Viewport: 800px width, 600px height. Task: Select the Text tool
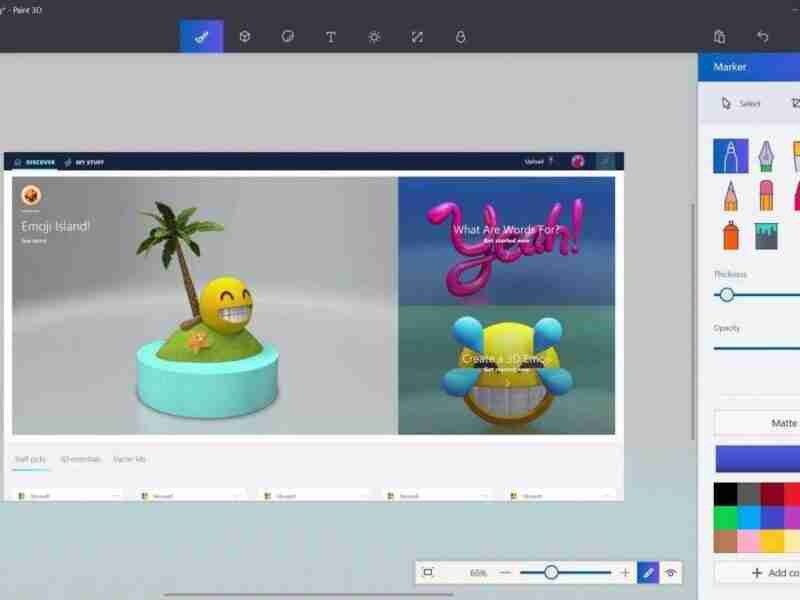coord(331,37)
